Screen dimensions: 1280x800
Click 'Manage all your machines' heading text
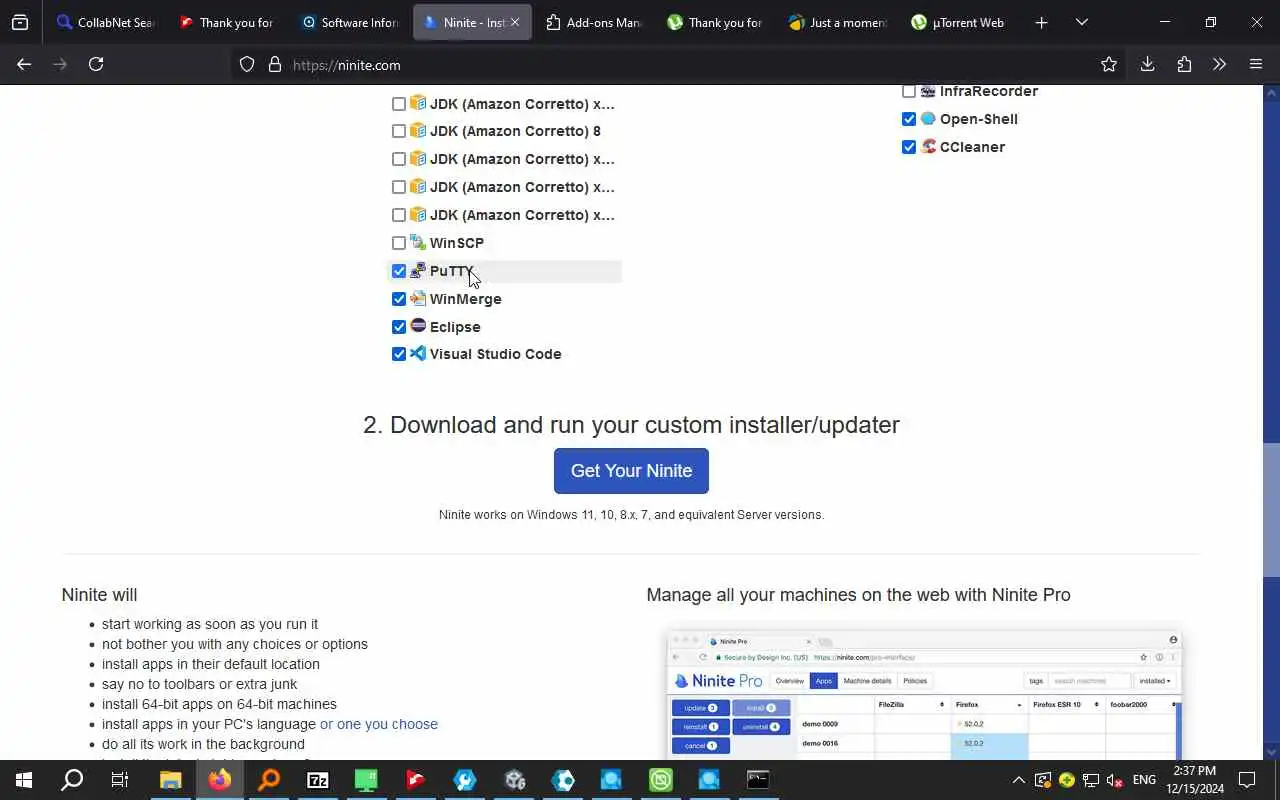click(x=858, y=595)
